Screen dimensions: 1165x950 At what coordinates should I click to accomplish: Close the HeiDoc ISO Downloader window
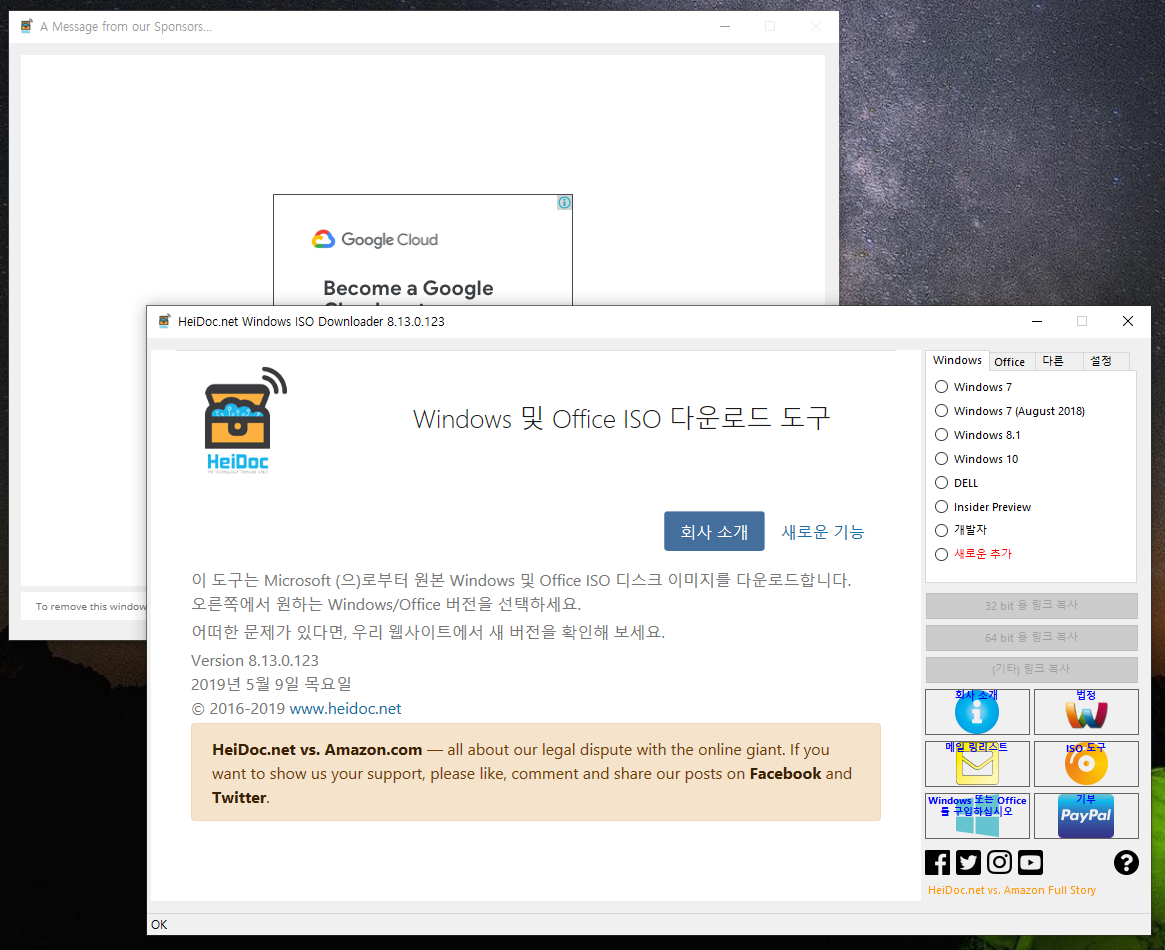point(1127,321)
